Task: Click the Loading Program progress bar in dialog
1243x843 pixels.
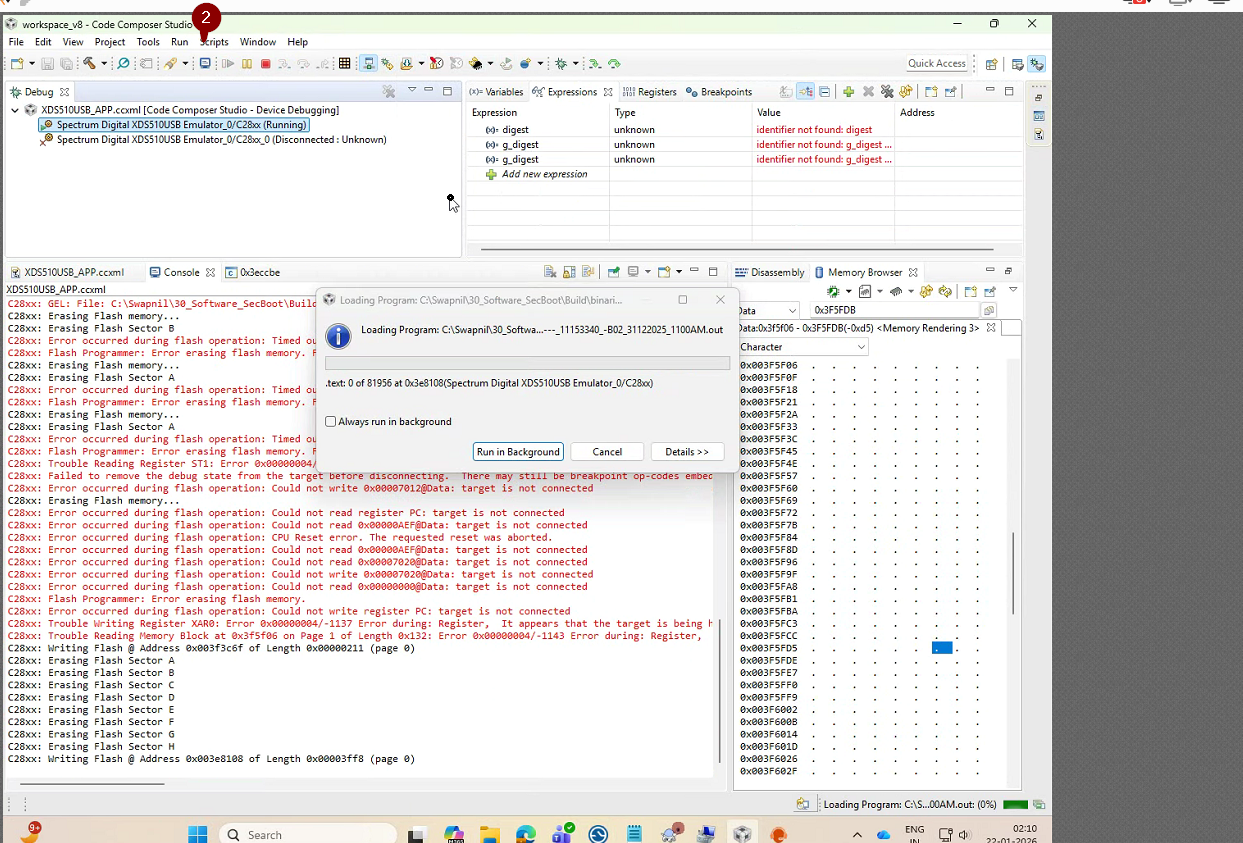Action: click(528, 364)
